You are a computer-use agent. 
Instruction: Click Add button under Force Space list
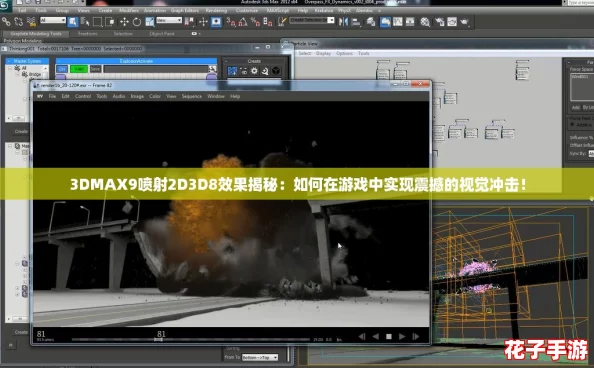coord(576,108)
